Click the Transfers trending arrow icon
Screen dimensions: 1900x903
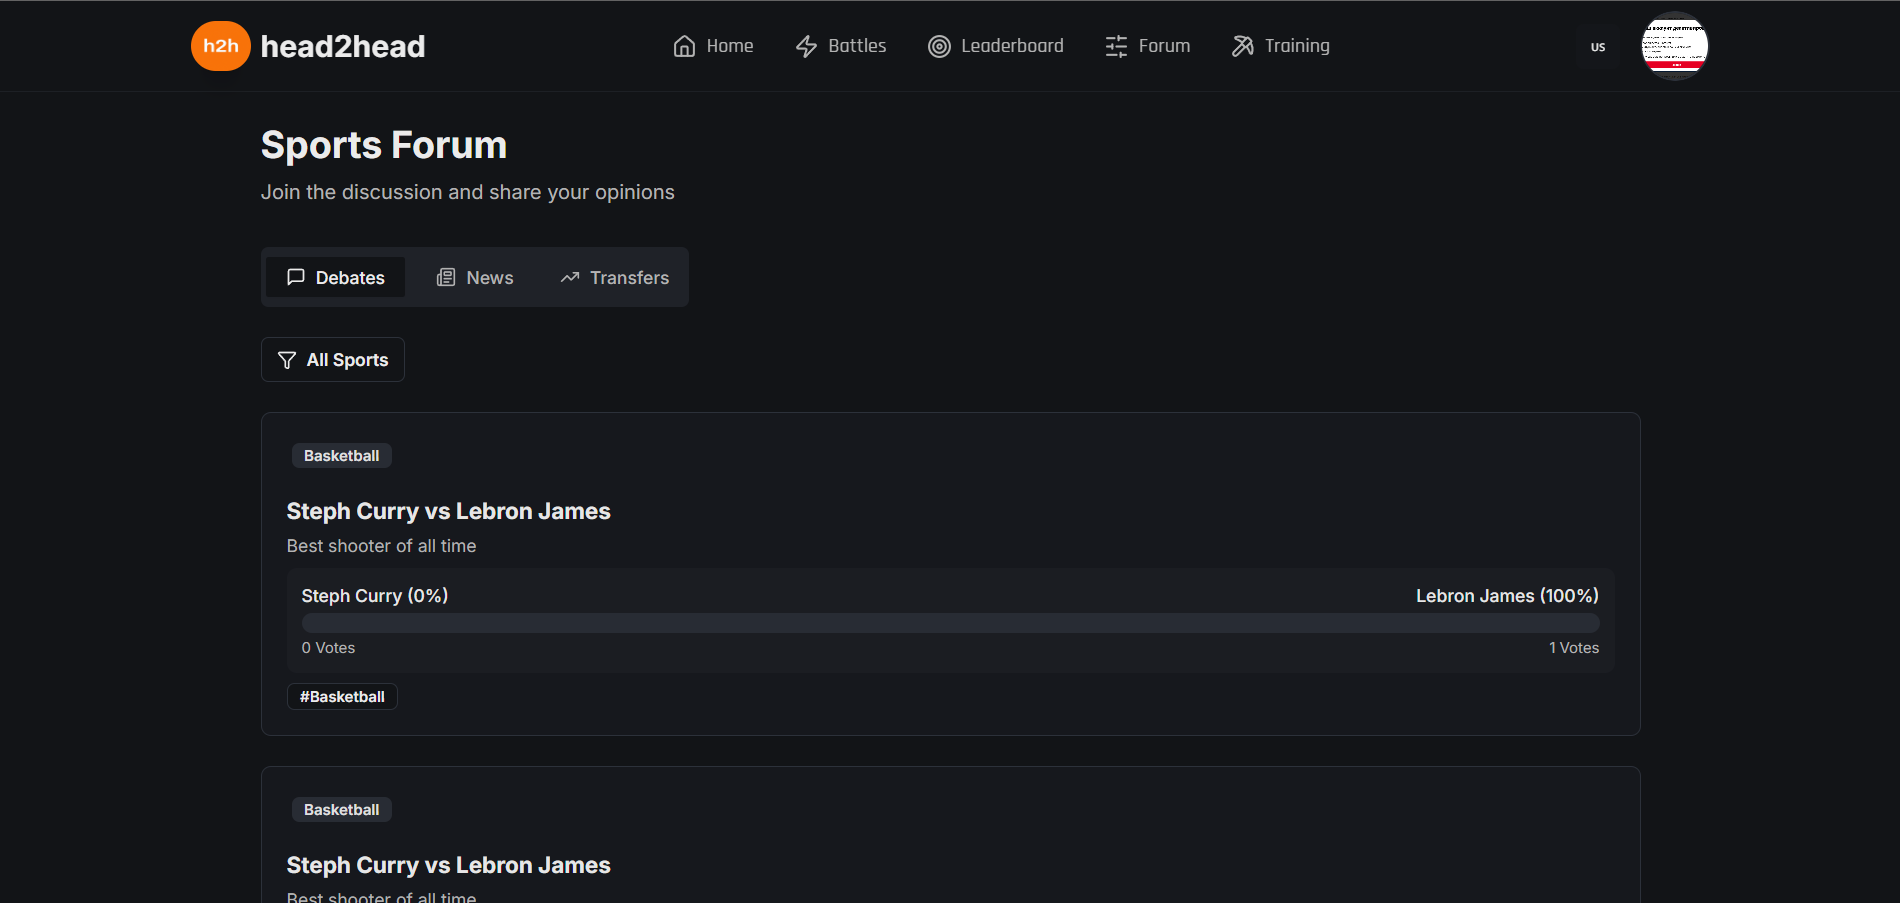570,277
